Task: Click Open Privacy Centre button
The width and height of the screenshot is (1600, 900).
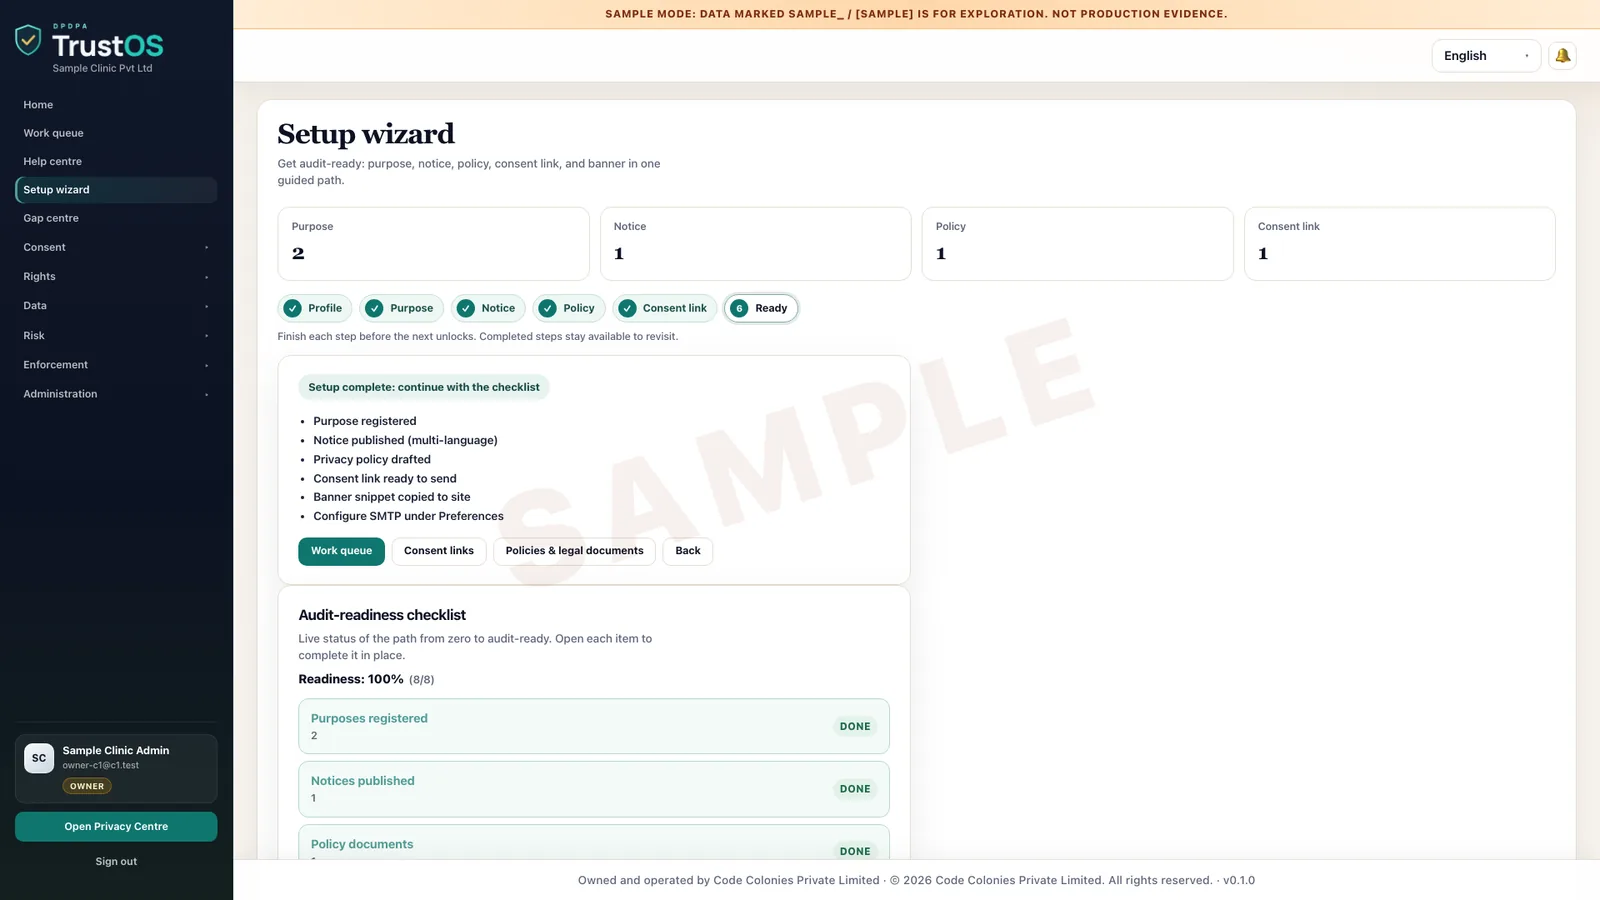Action: click(116, 827)
